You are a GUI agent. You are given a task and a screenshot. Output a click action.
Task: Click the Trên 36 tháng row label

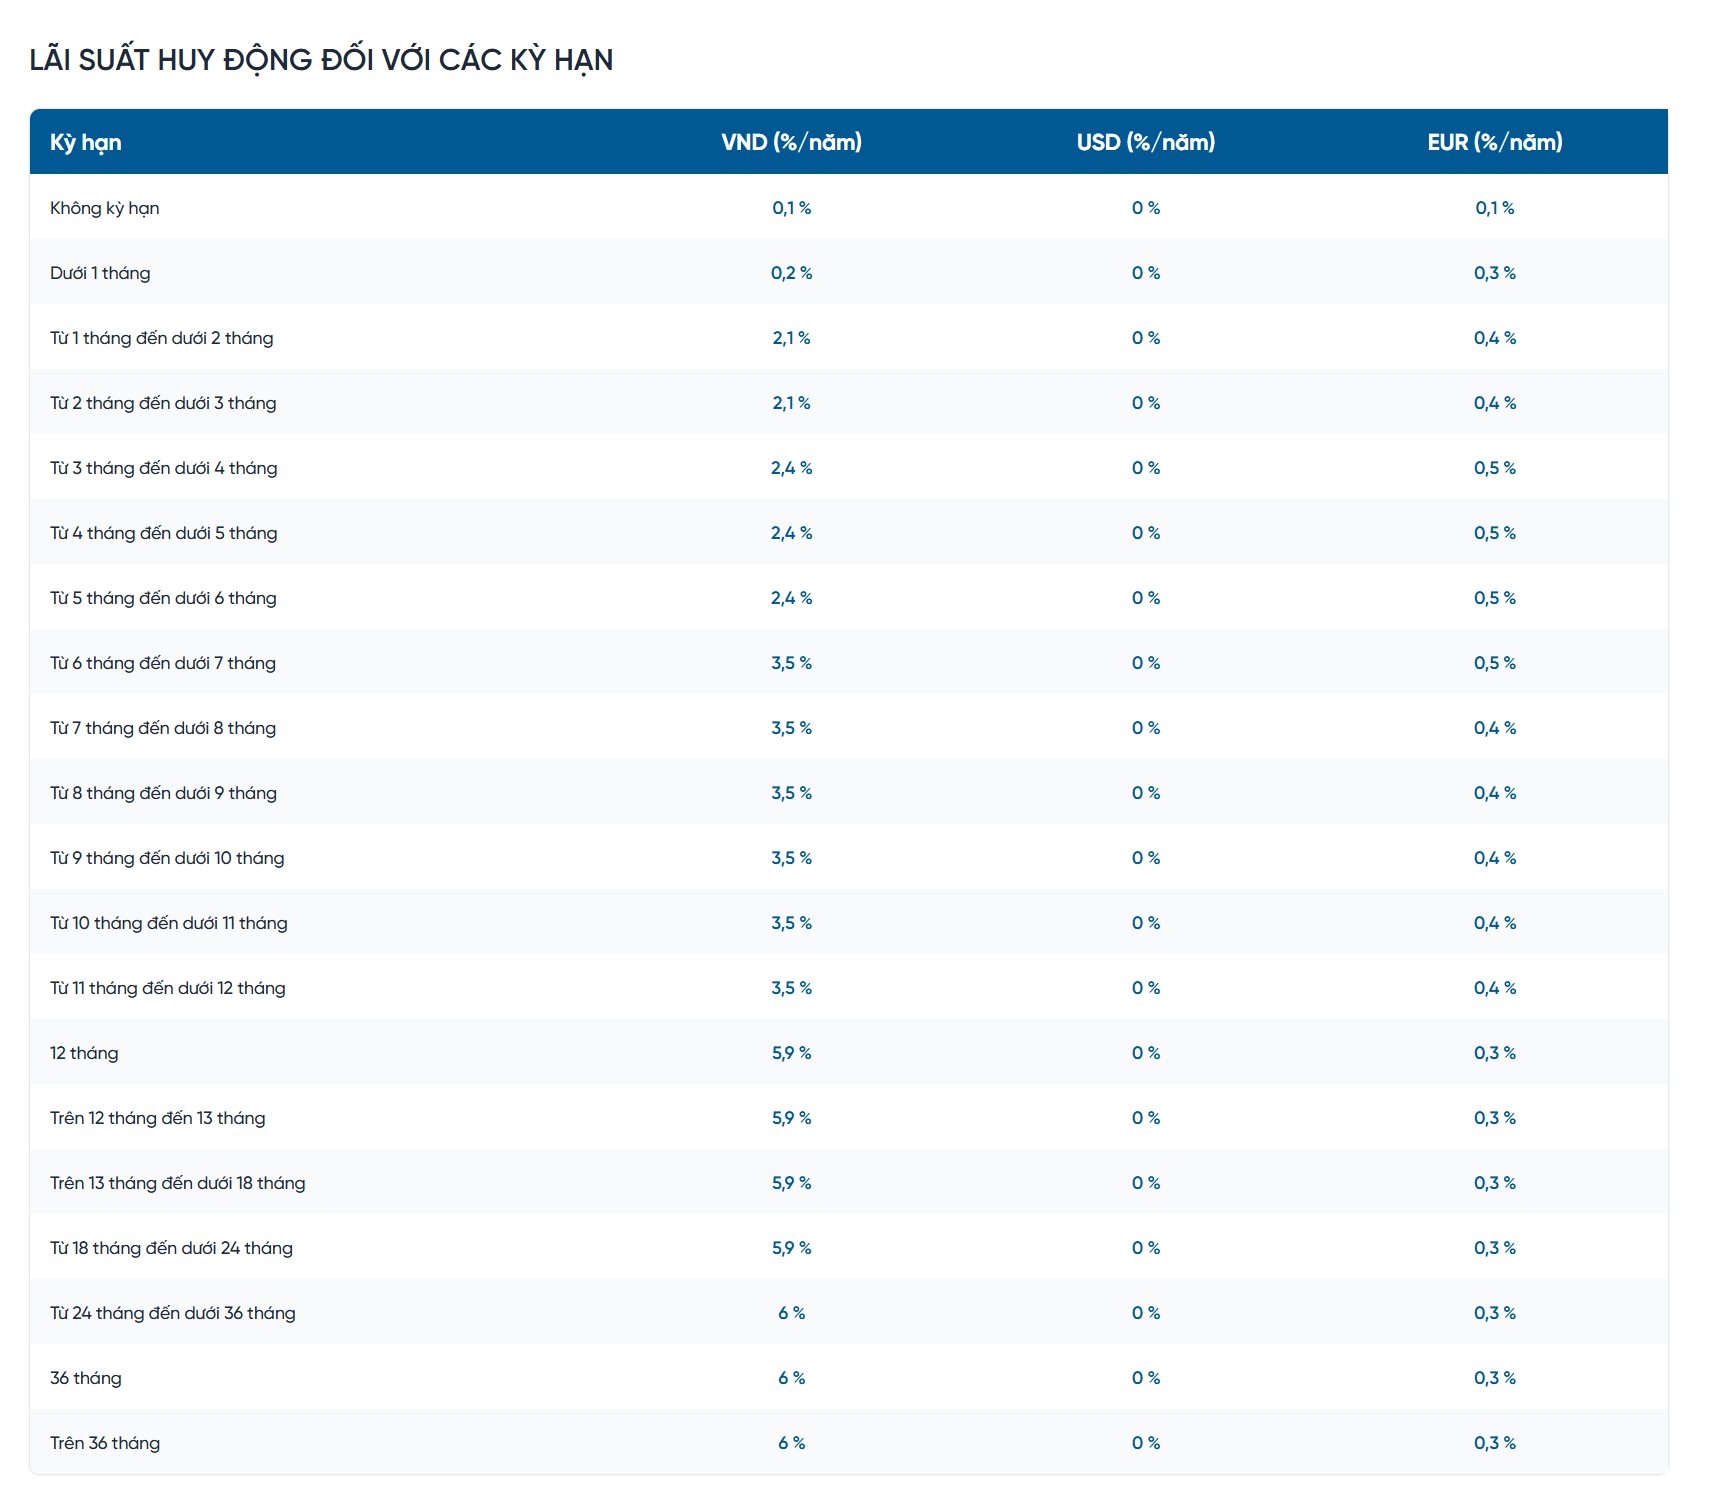(x=105, y=1443)
